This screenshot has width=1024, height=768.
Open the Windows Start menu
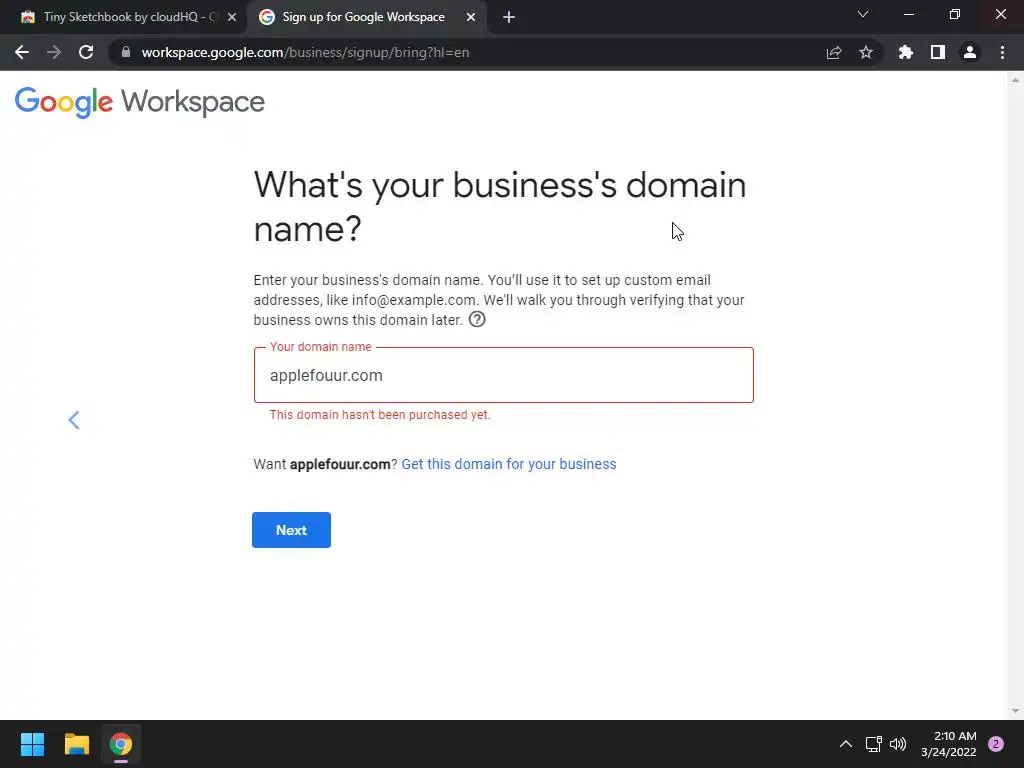tap(32, 744)
